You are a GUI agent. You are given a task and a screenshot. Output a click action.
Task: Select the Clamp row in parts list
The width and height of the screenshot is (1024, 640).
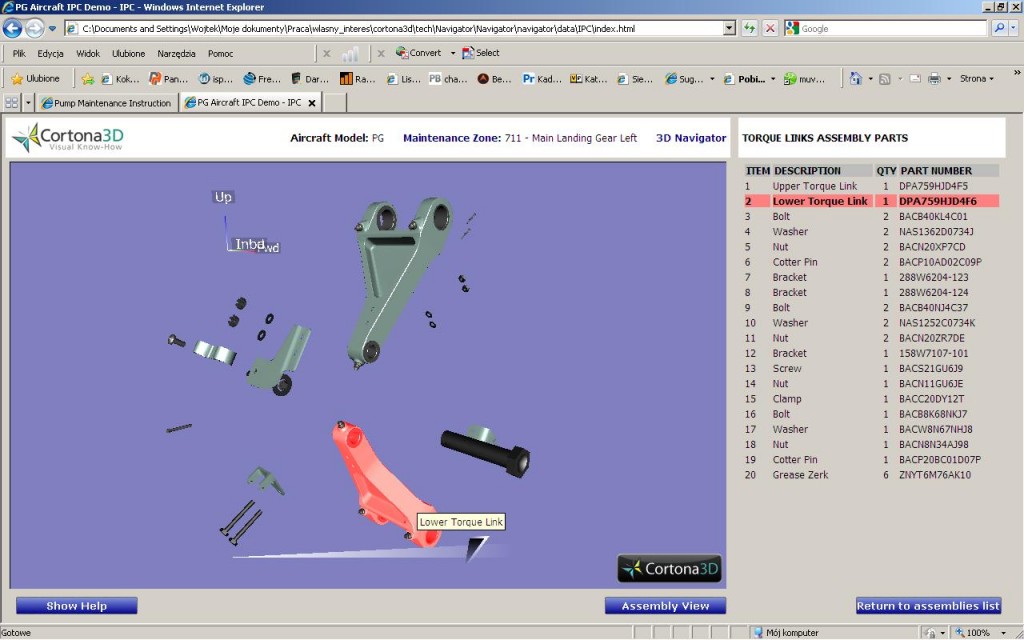tap(872, 399)
